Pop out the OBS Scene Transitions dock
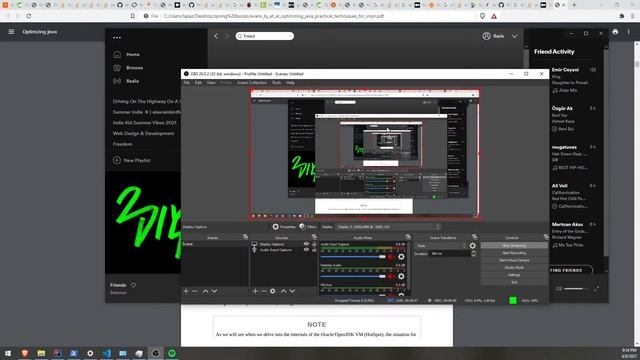Viewport: 640px width, 360px height. [474, 237]
